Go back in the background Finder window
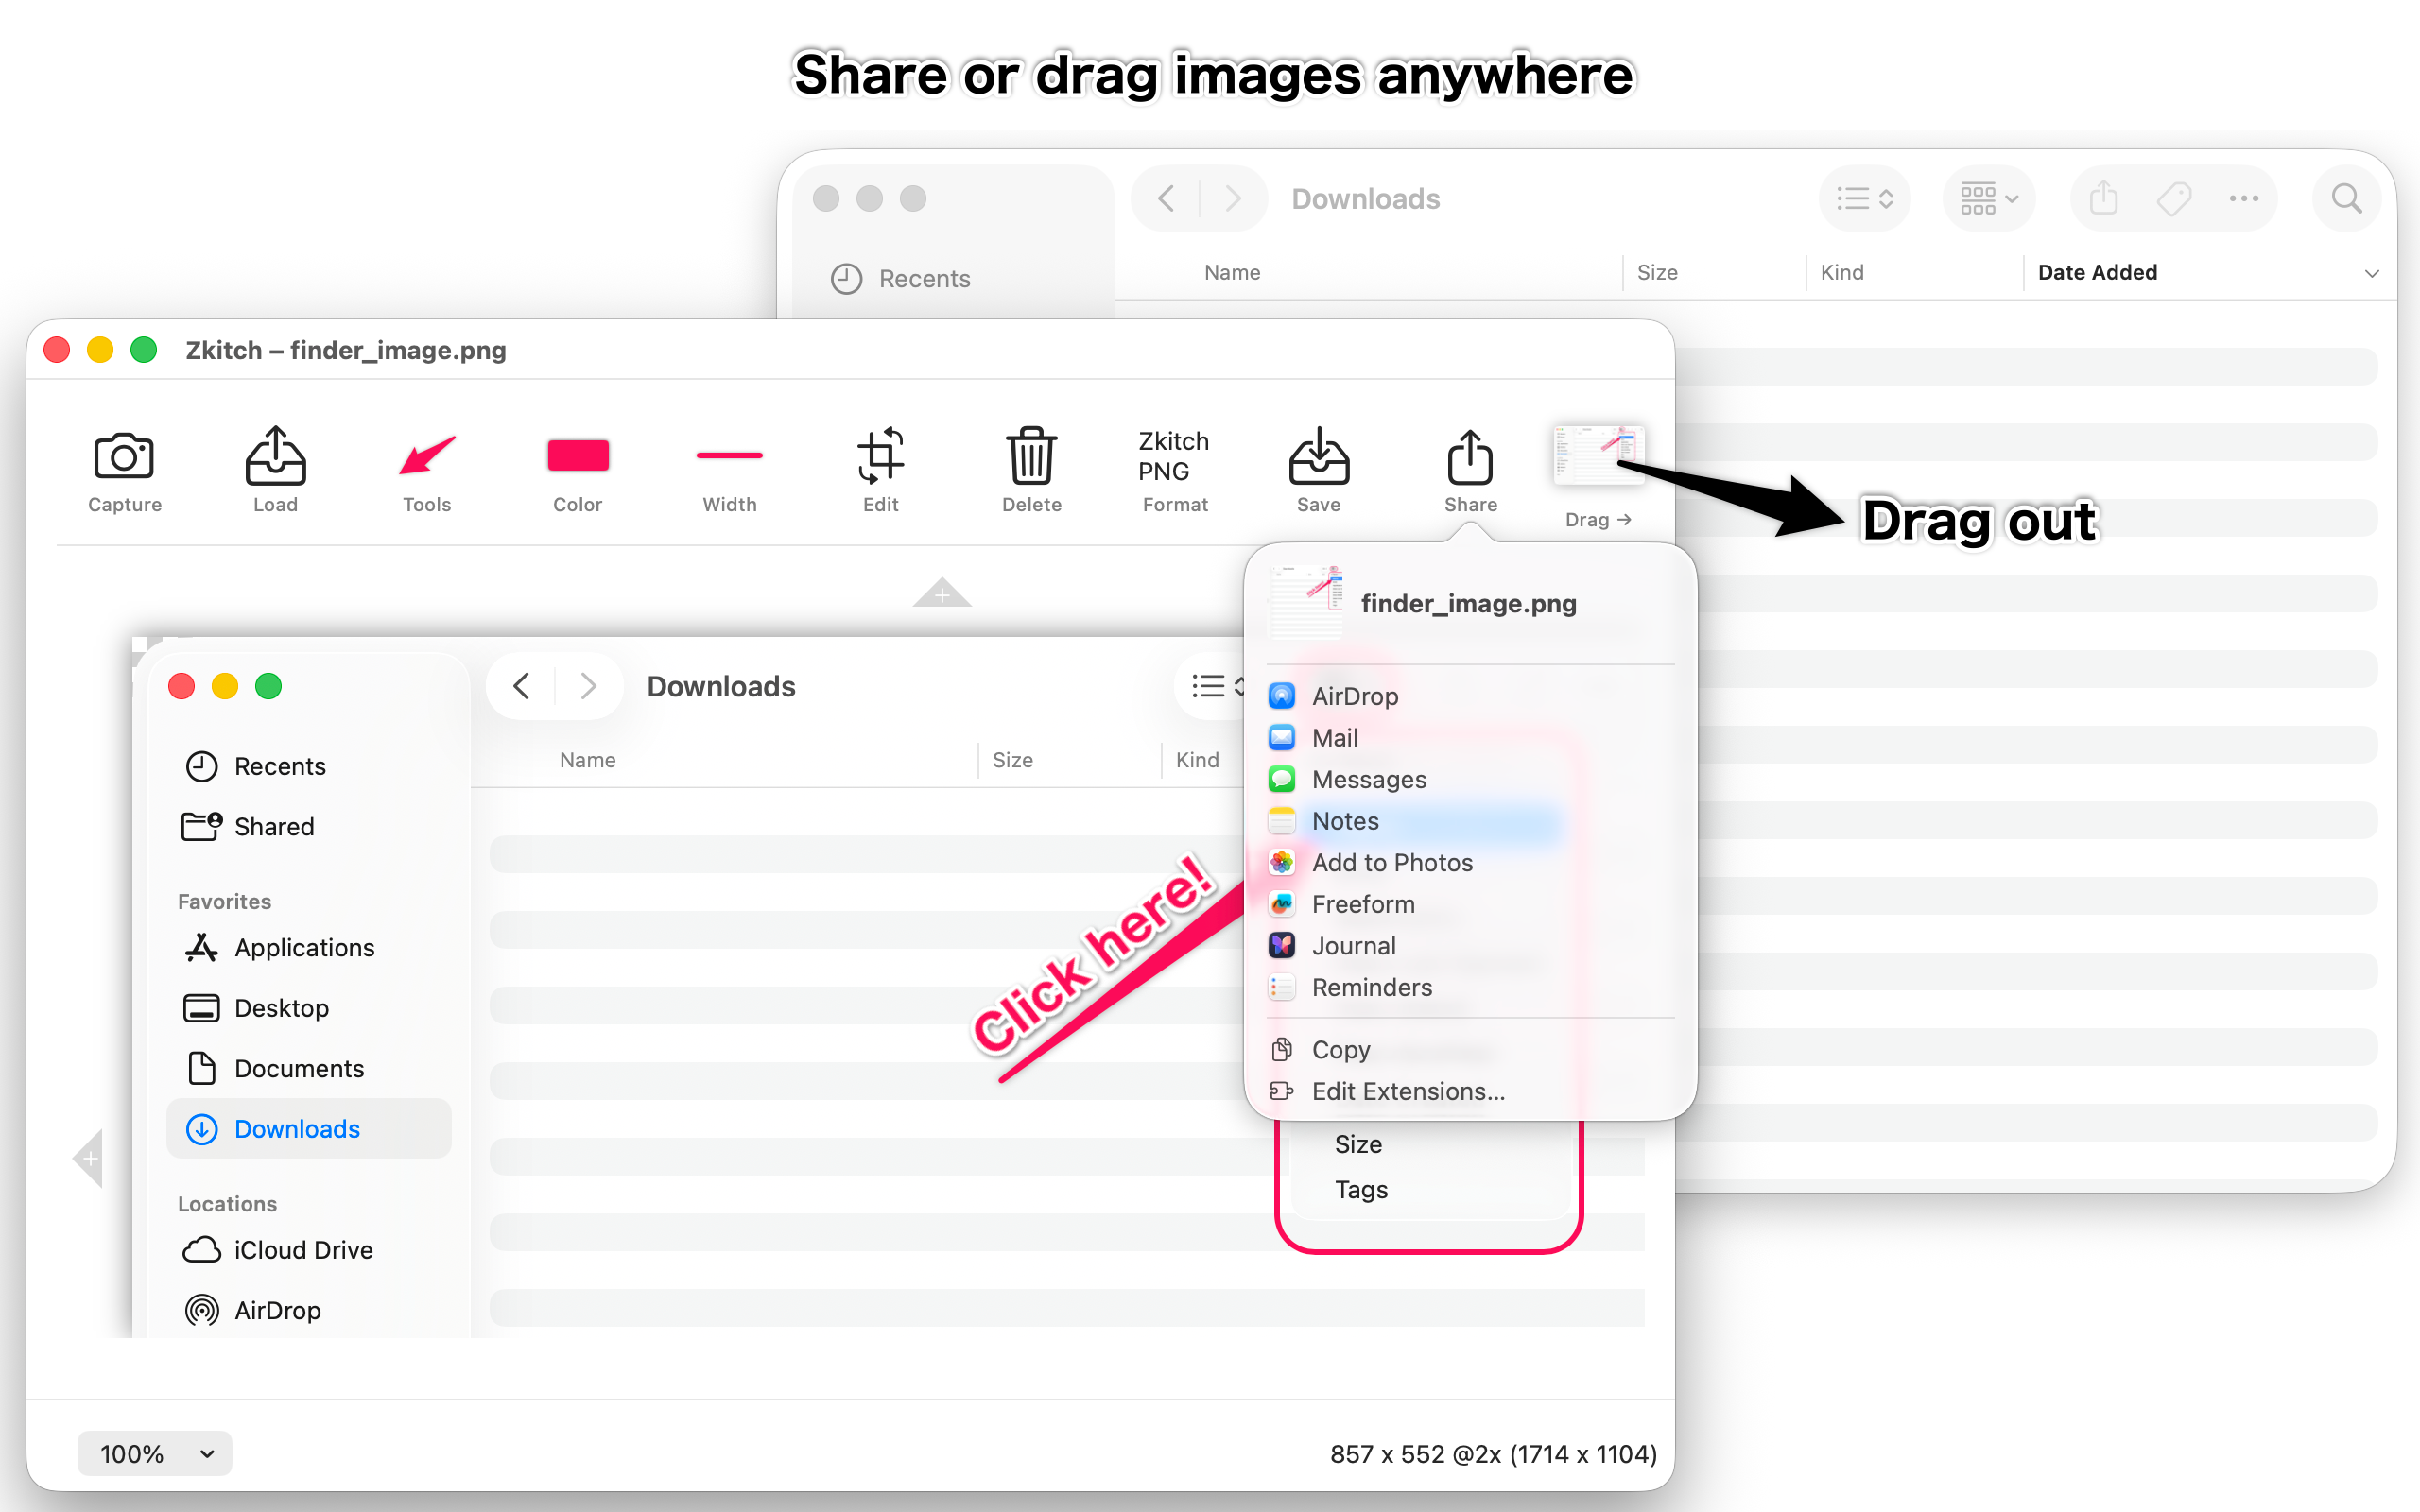The image size is (2420, 1512). coord(1166,198)
